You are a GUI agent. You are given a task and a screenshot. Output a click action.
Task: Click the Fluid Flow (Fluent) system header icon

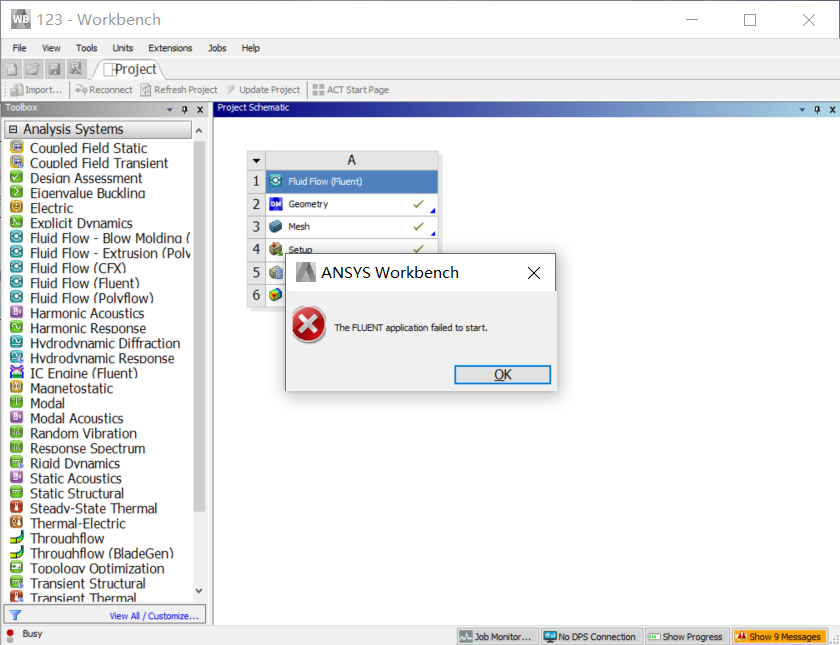276,181
